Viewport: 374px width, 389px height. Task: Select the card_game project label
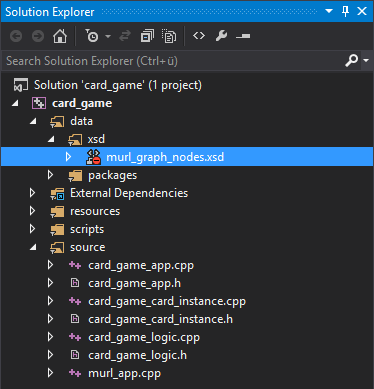pyautogui.click(x=82, y=103)
